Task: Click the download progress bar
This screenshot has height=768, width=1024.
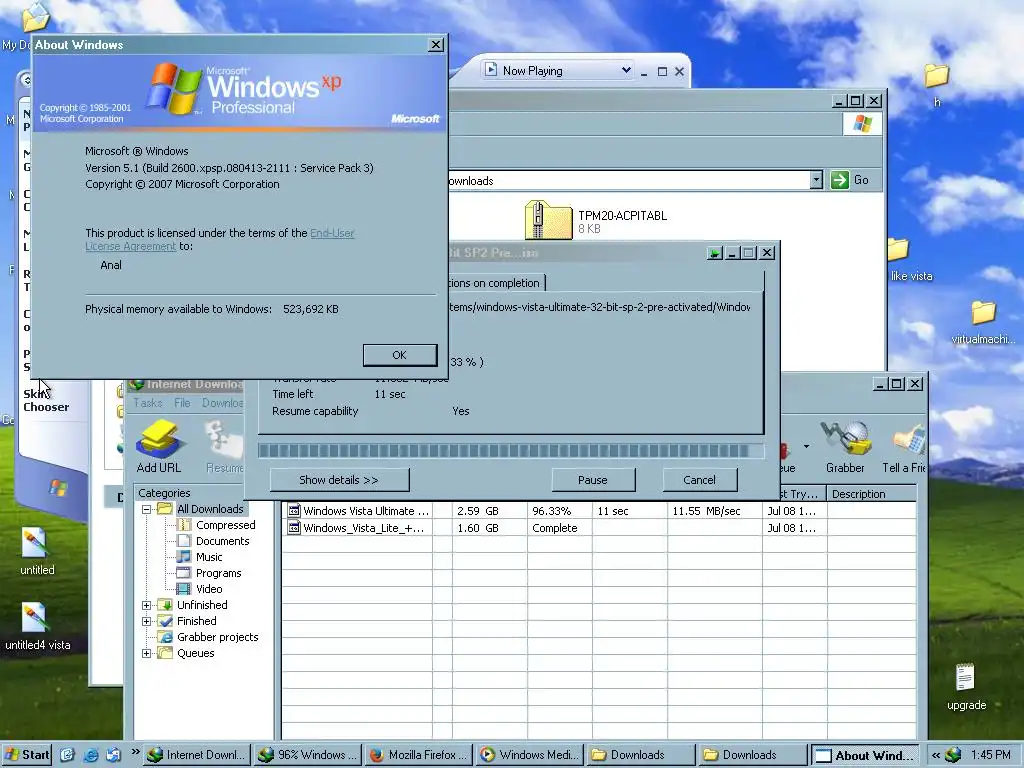Action: click(511, 451)
